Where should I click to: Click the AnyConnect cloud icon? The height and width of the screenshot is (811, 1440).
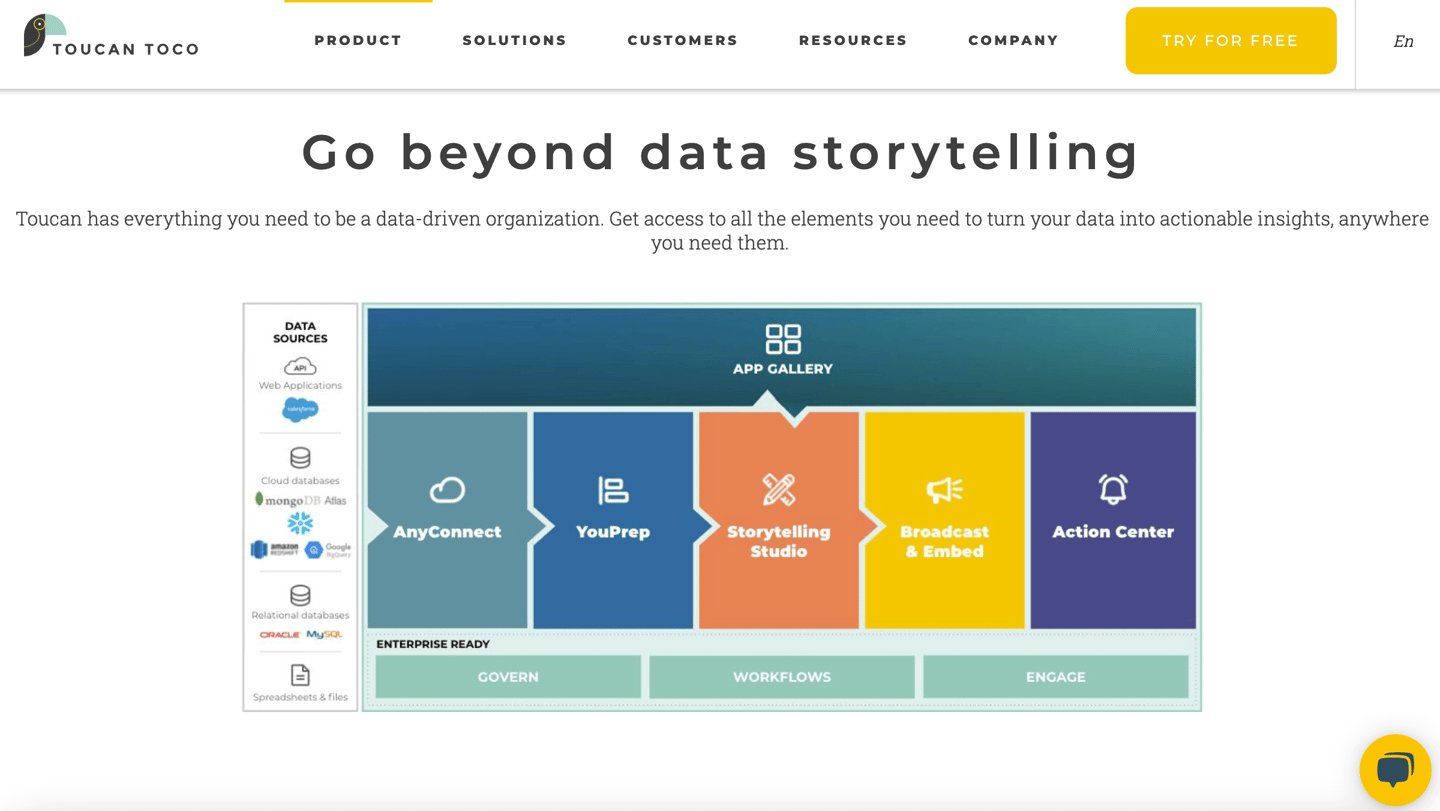click(x=447, y=490)
